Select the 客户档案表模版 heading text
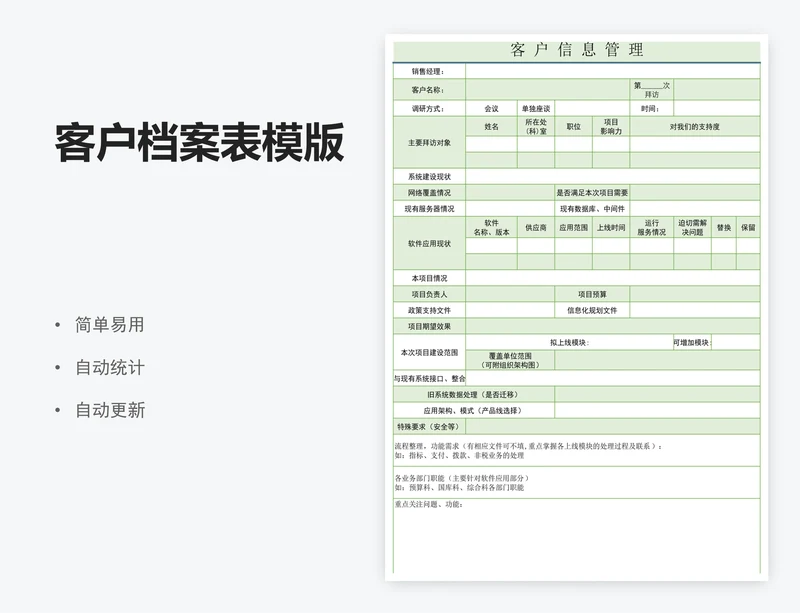Screen dimensions: 800x613 [x=200, y=140]
